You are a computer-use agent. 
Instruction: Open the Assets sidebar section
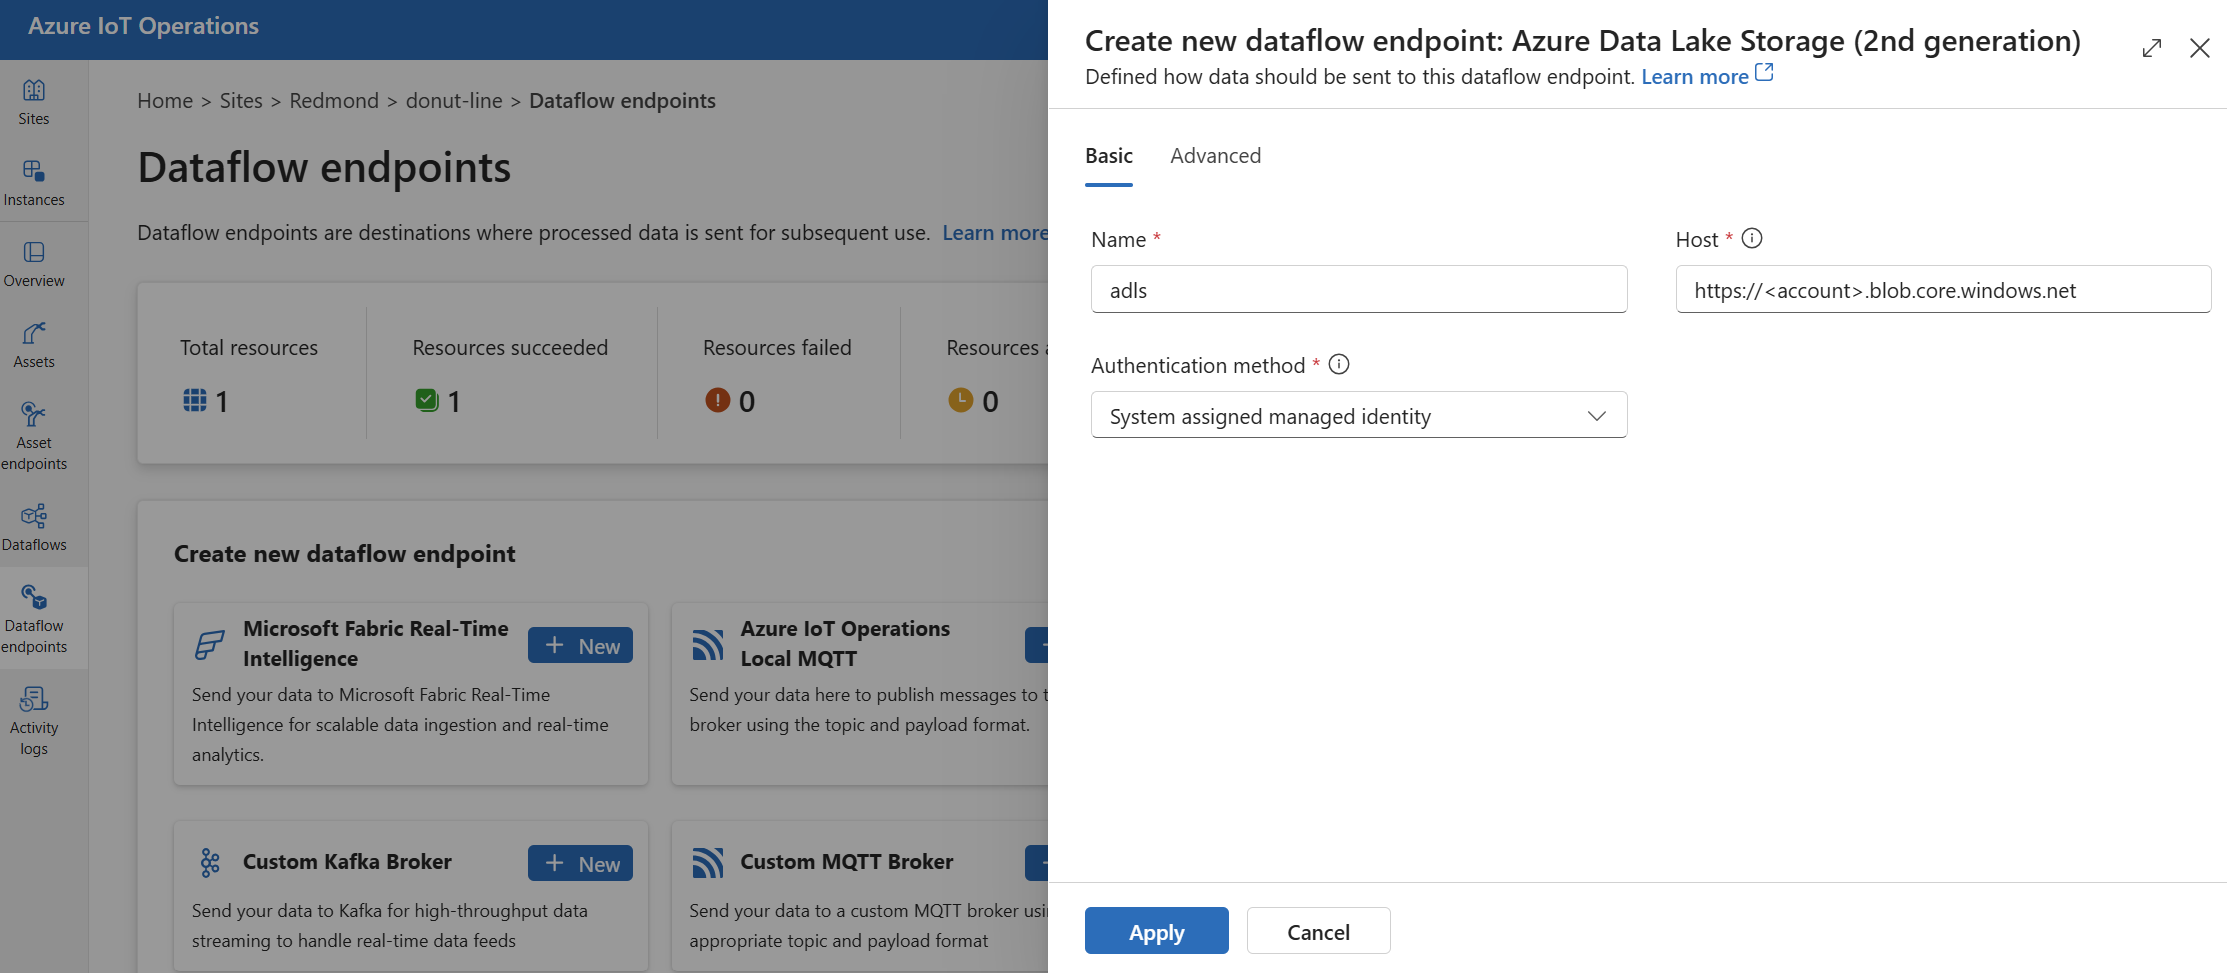34,345
